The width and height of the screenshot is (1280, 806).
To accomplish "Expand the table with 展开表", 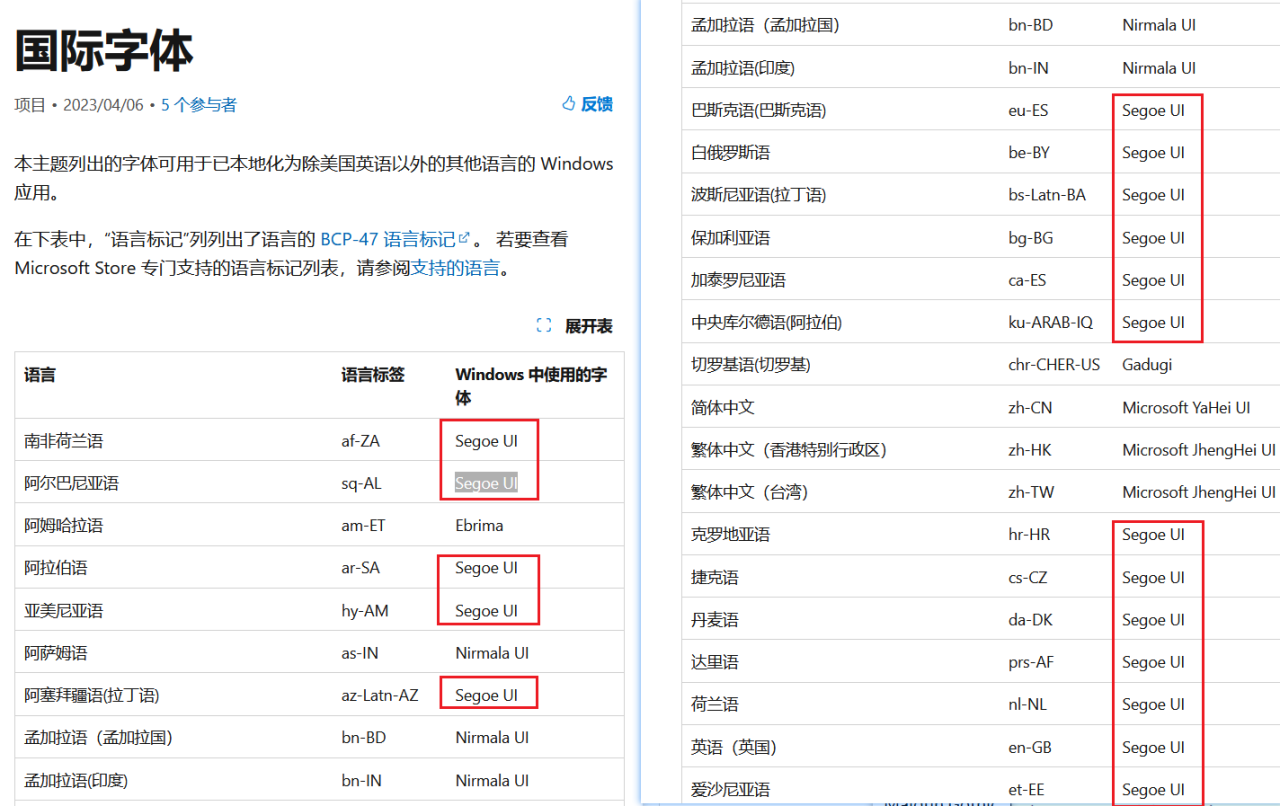I will [588, 326].
